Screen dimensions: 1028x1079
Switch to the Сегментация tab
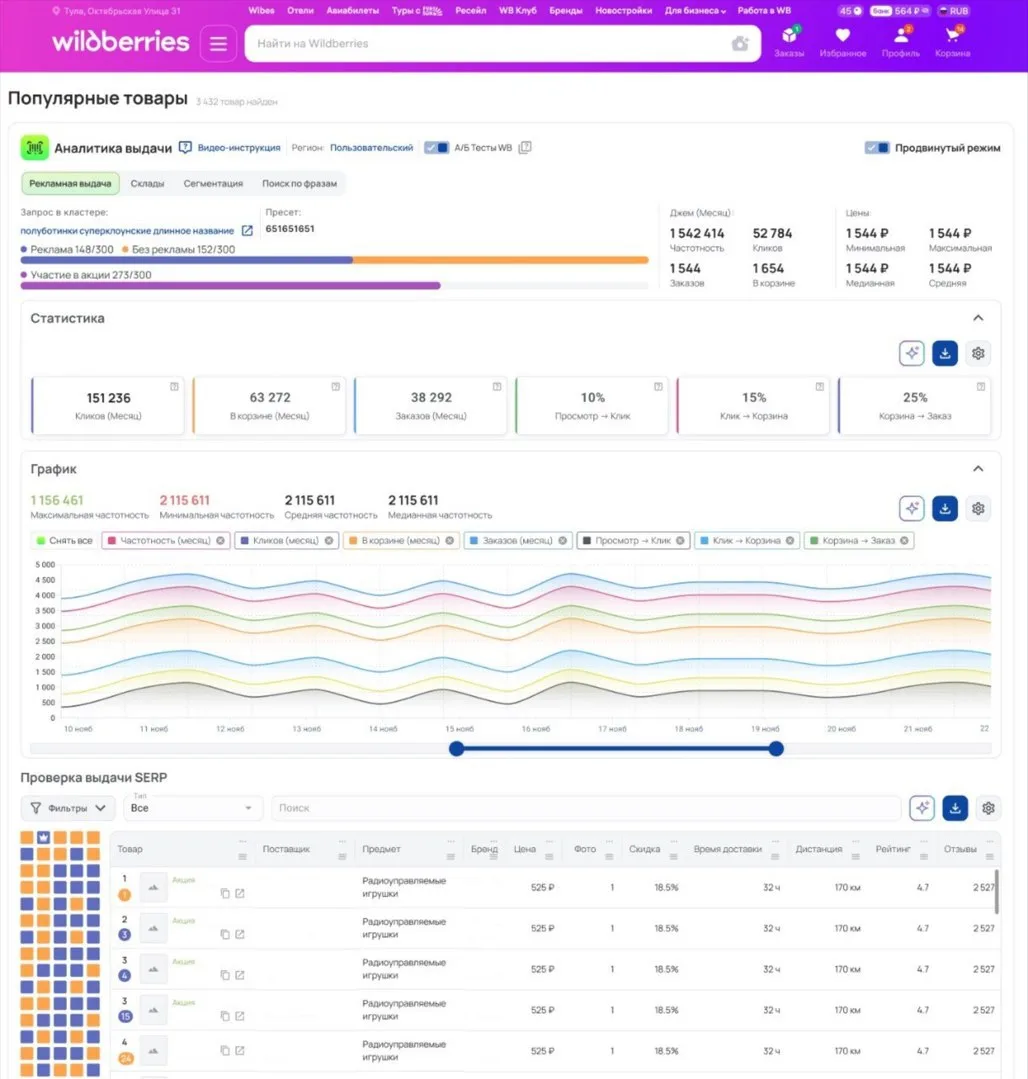coord(213,184)
